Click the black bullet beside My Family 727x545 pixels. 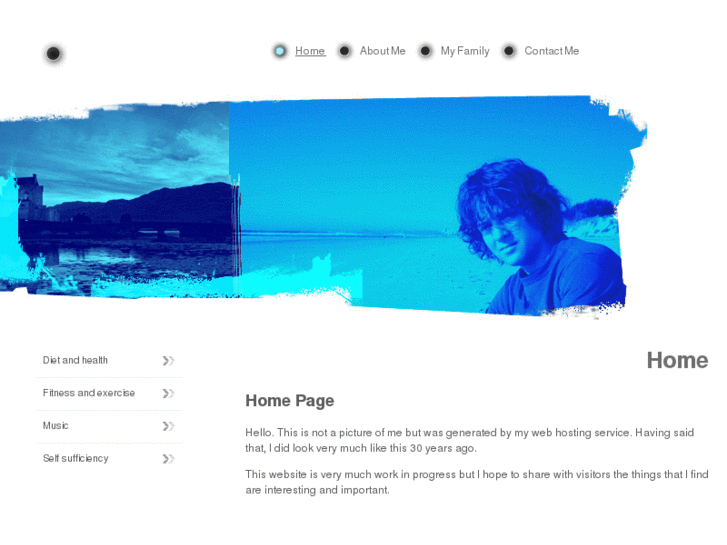point(425,51)
